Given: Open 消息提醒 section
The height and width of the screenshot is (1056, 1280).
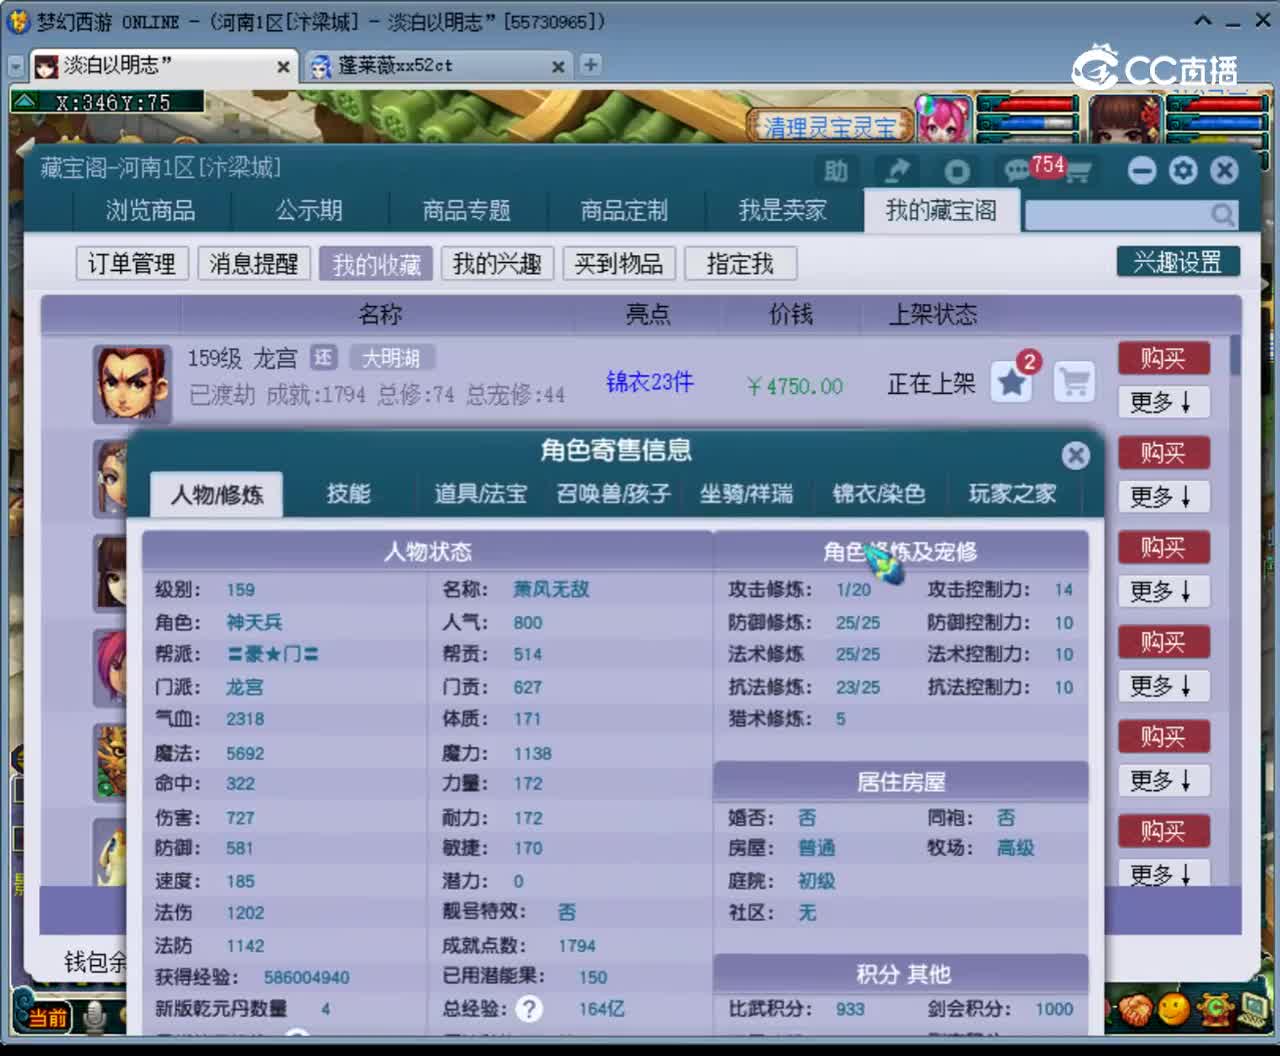Looking at the screenshot, I should 254,264.
